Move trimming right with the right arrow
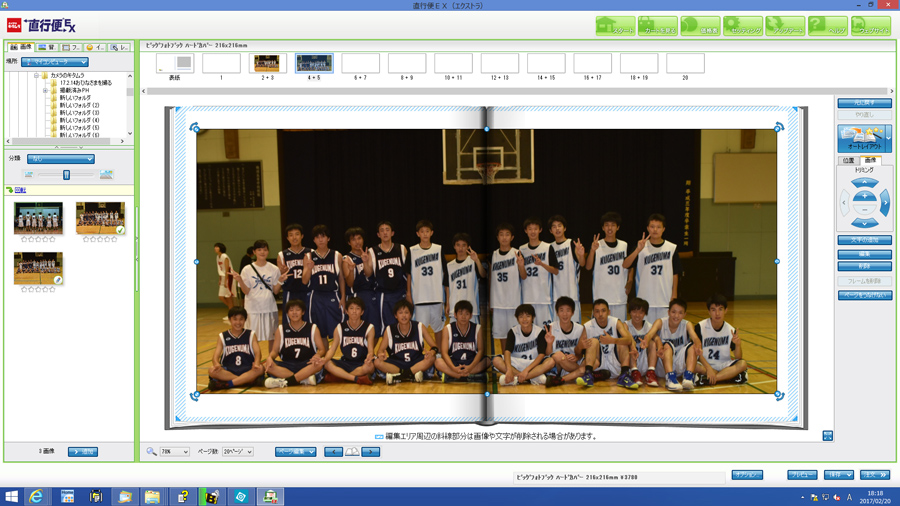 tap(885, 204)
